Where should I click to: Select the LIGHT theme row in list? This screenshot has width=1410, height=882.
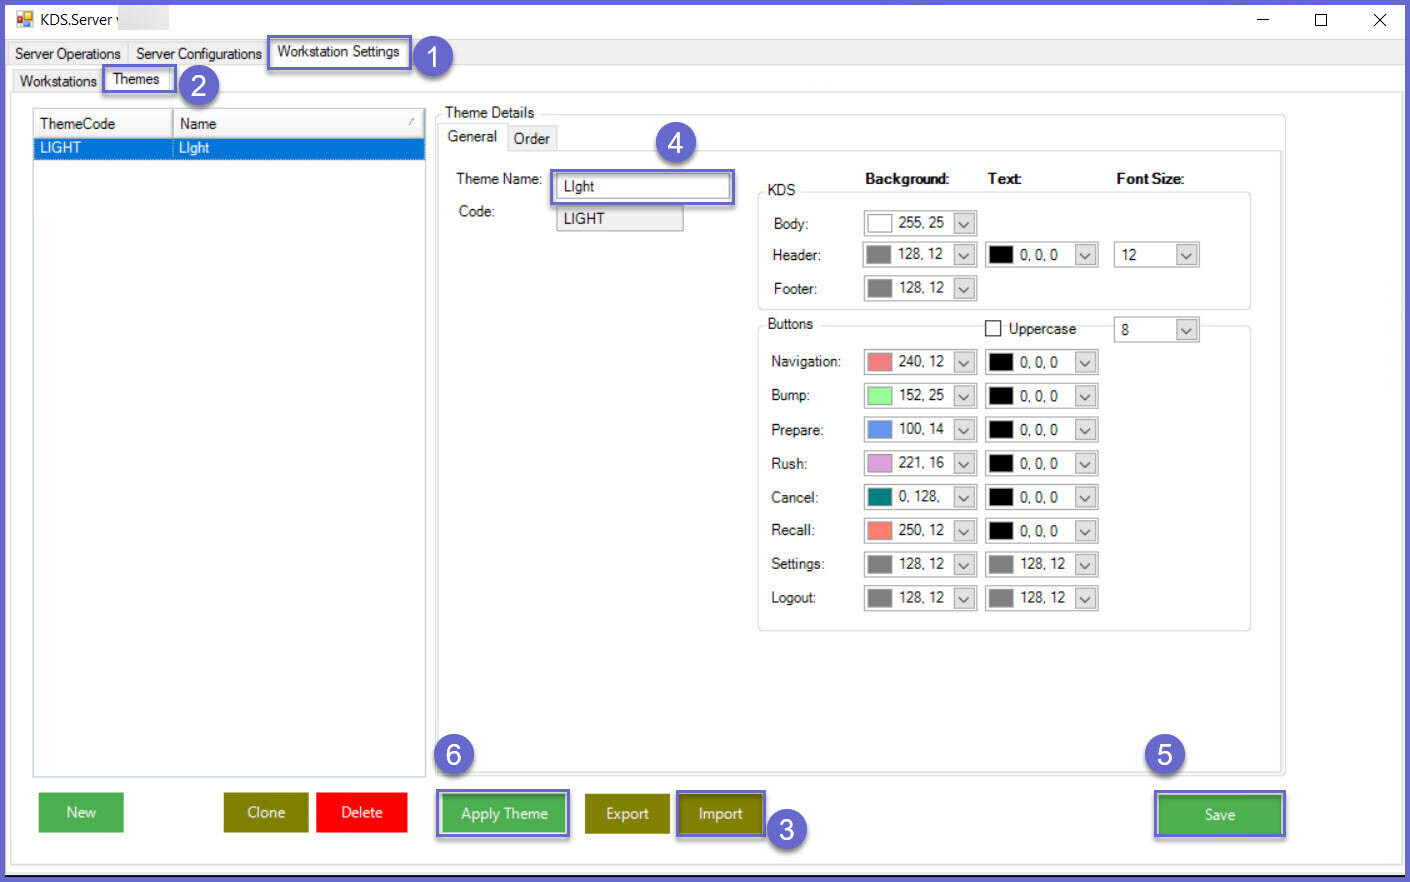(x=228, y=148)
